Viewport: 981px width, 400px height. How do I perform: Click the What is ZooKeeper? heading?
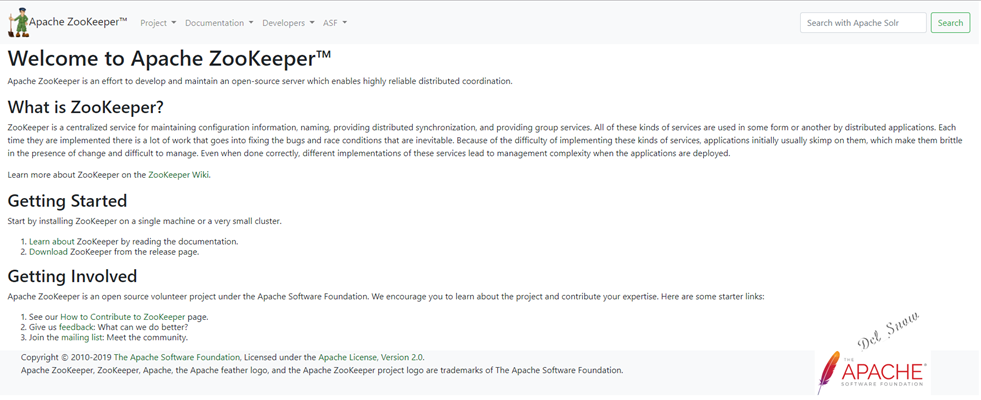pyautogui.click(x=86, y=107)
